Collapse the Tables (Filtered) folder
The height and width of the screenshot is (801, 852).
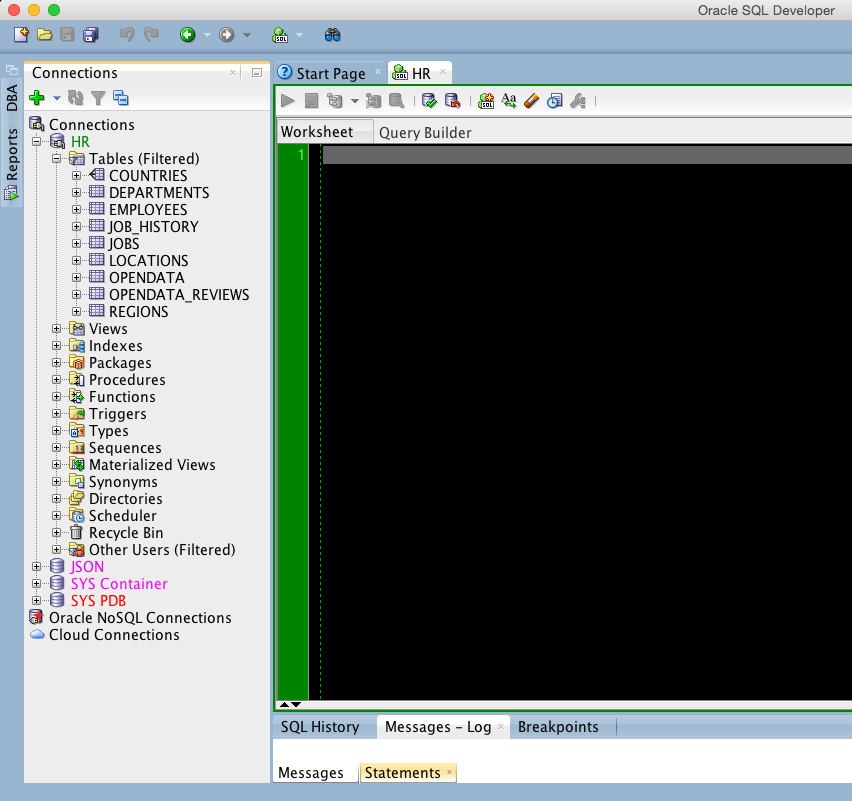coord(57,159)
